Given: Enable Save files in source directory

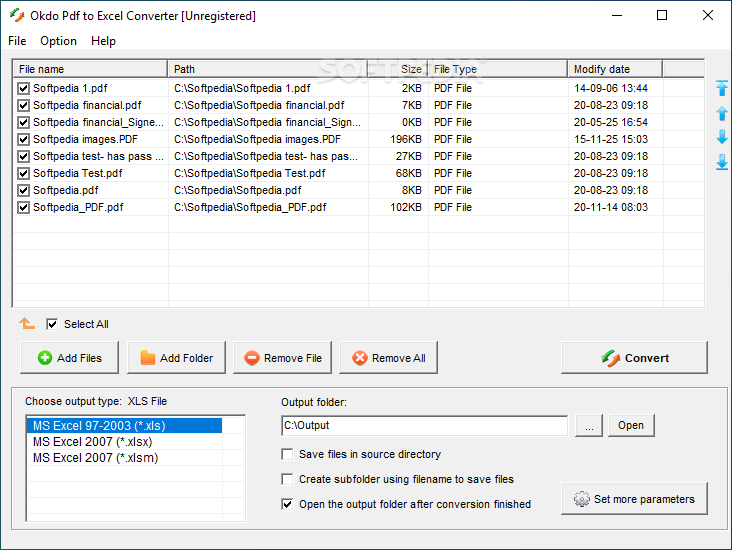Looking at the screenshot, I should click(287, 454).
